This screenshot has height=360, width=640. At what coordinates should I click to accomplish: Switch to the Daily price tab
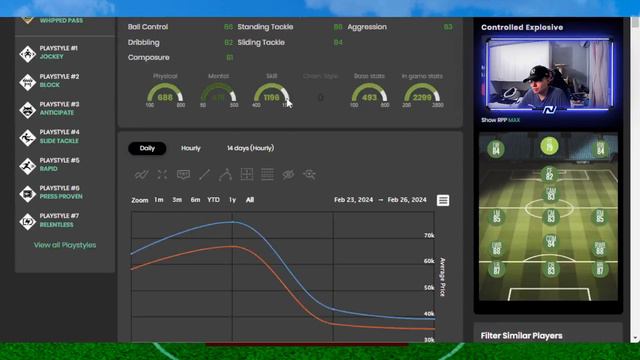coord(147,148)
